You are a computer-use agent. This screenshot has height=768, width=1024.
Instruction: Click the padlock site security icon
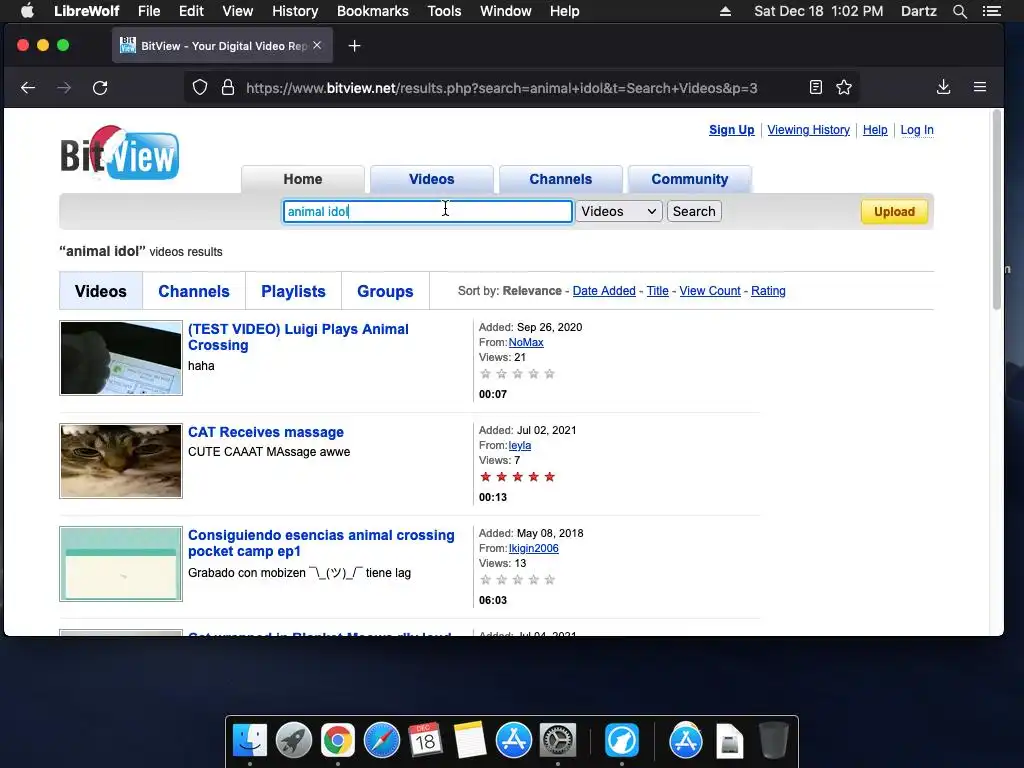(x=228, y=88)
